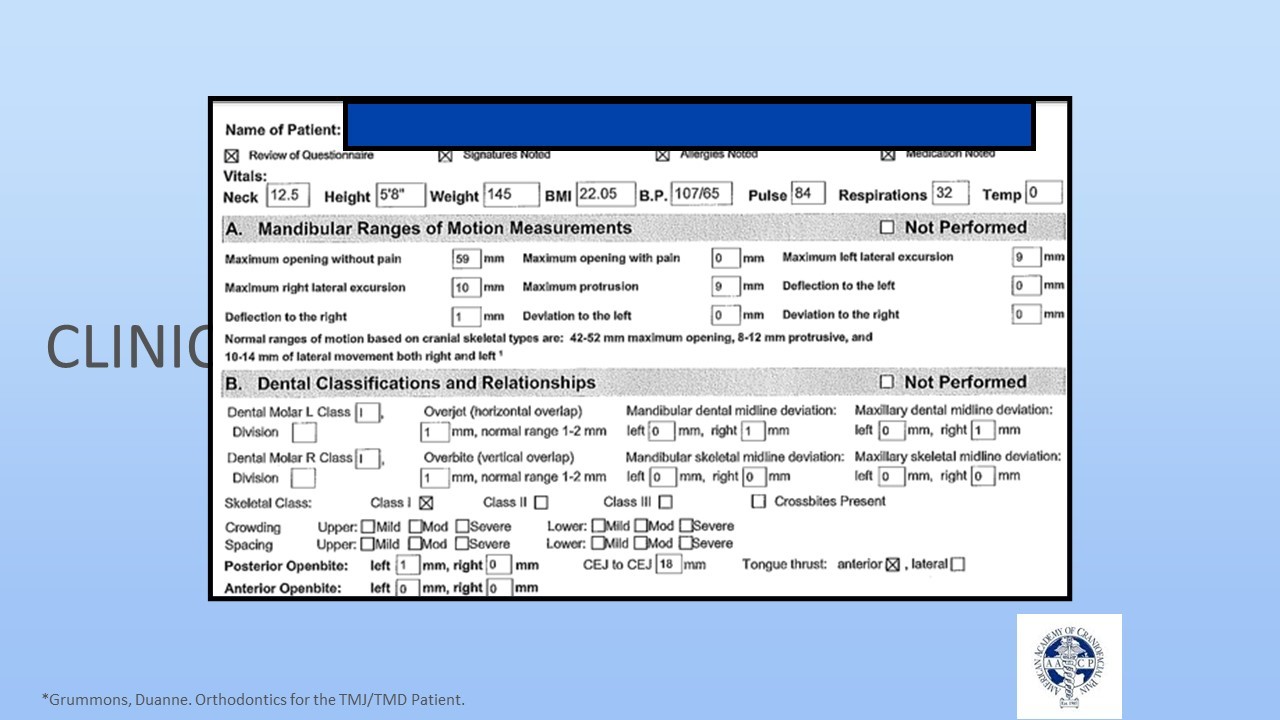Click the partially hidden CLINIC slide title

click(x=127, y=346)
